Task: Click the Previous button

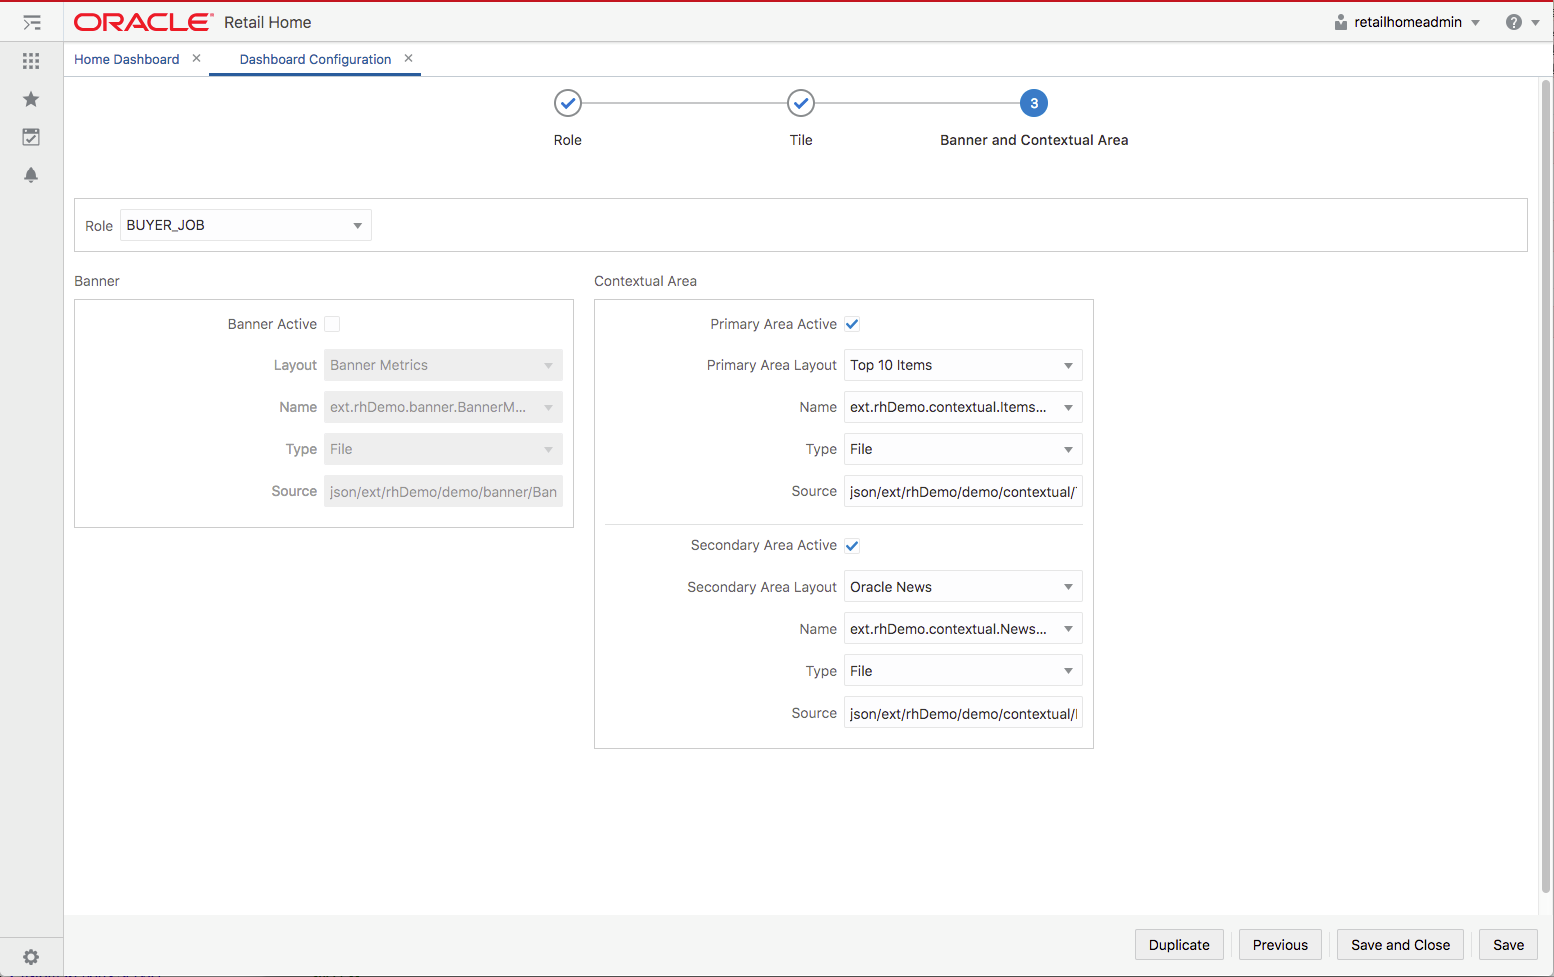Action: [x=1280, y=945]
